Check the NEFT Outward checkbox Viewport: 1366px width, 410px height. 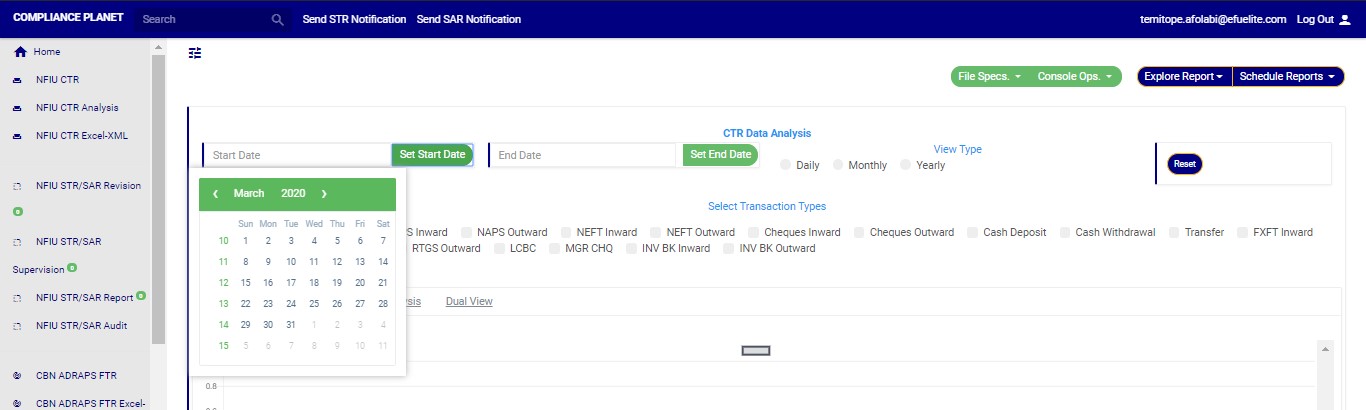656,232
